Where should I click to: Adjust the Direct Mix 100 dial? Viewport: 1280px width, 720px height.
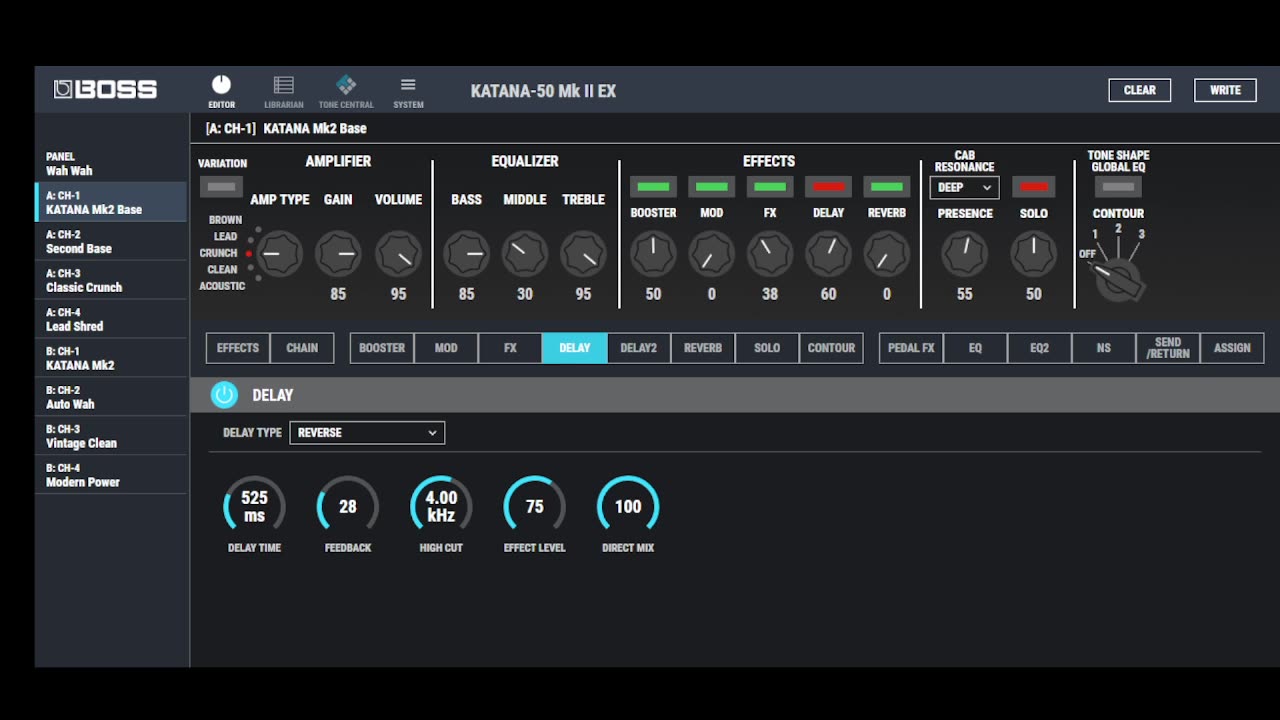[x=628, y=506]
